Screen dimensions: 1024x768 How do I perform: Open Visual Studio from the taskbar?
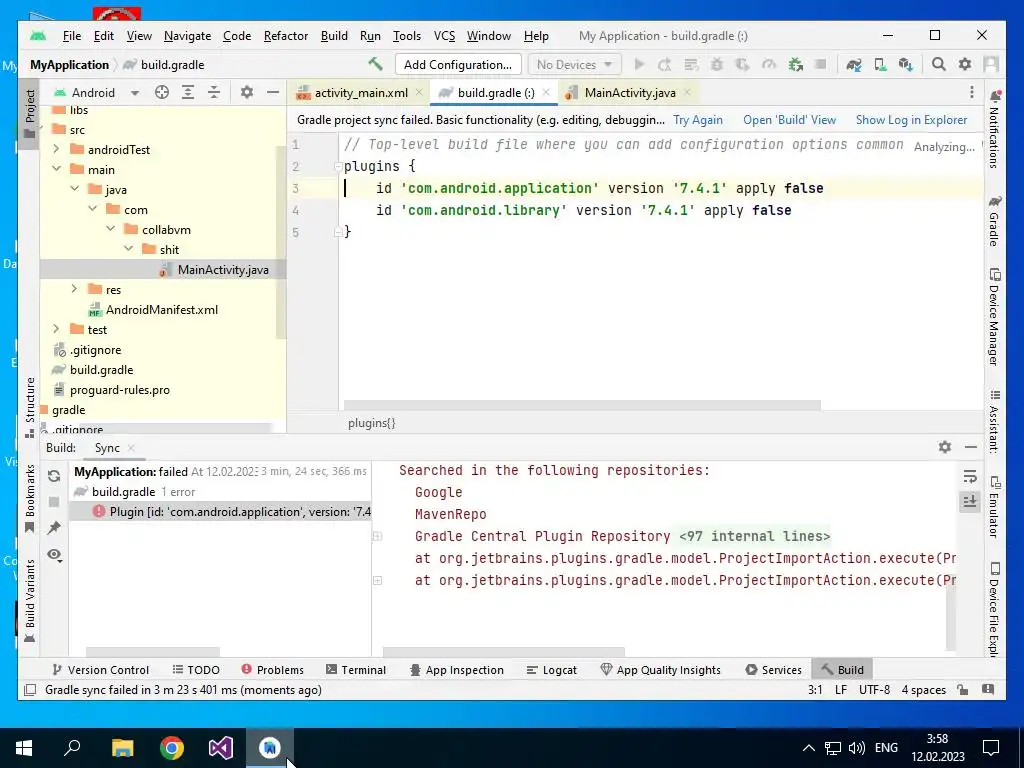click(221, 747)
